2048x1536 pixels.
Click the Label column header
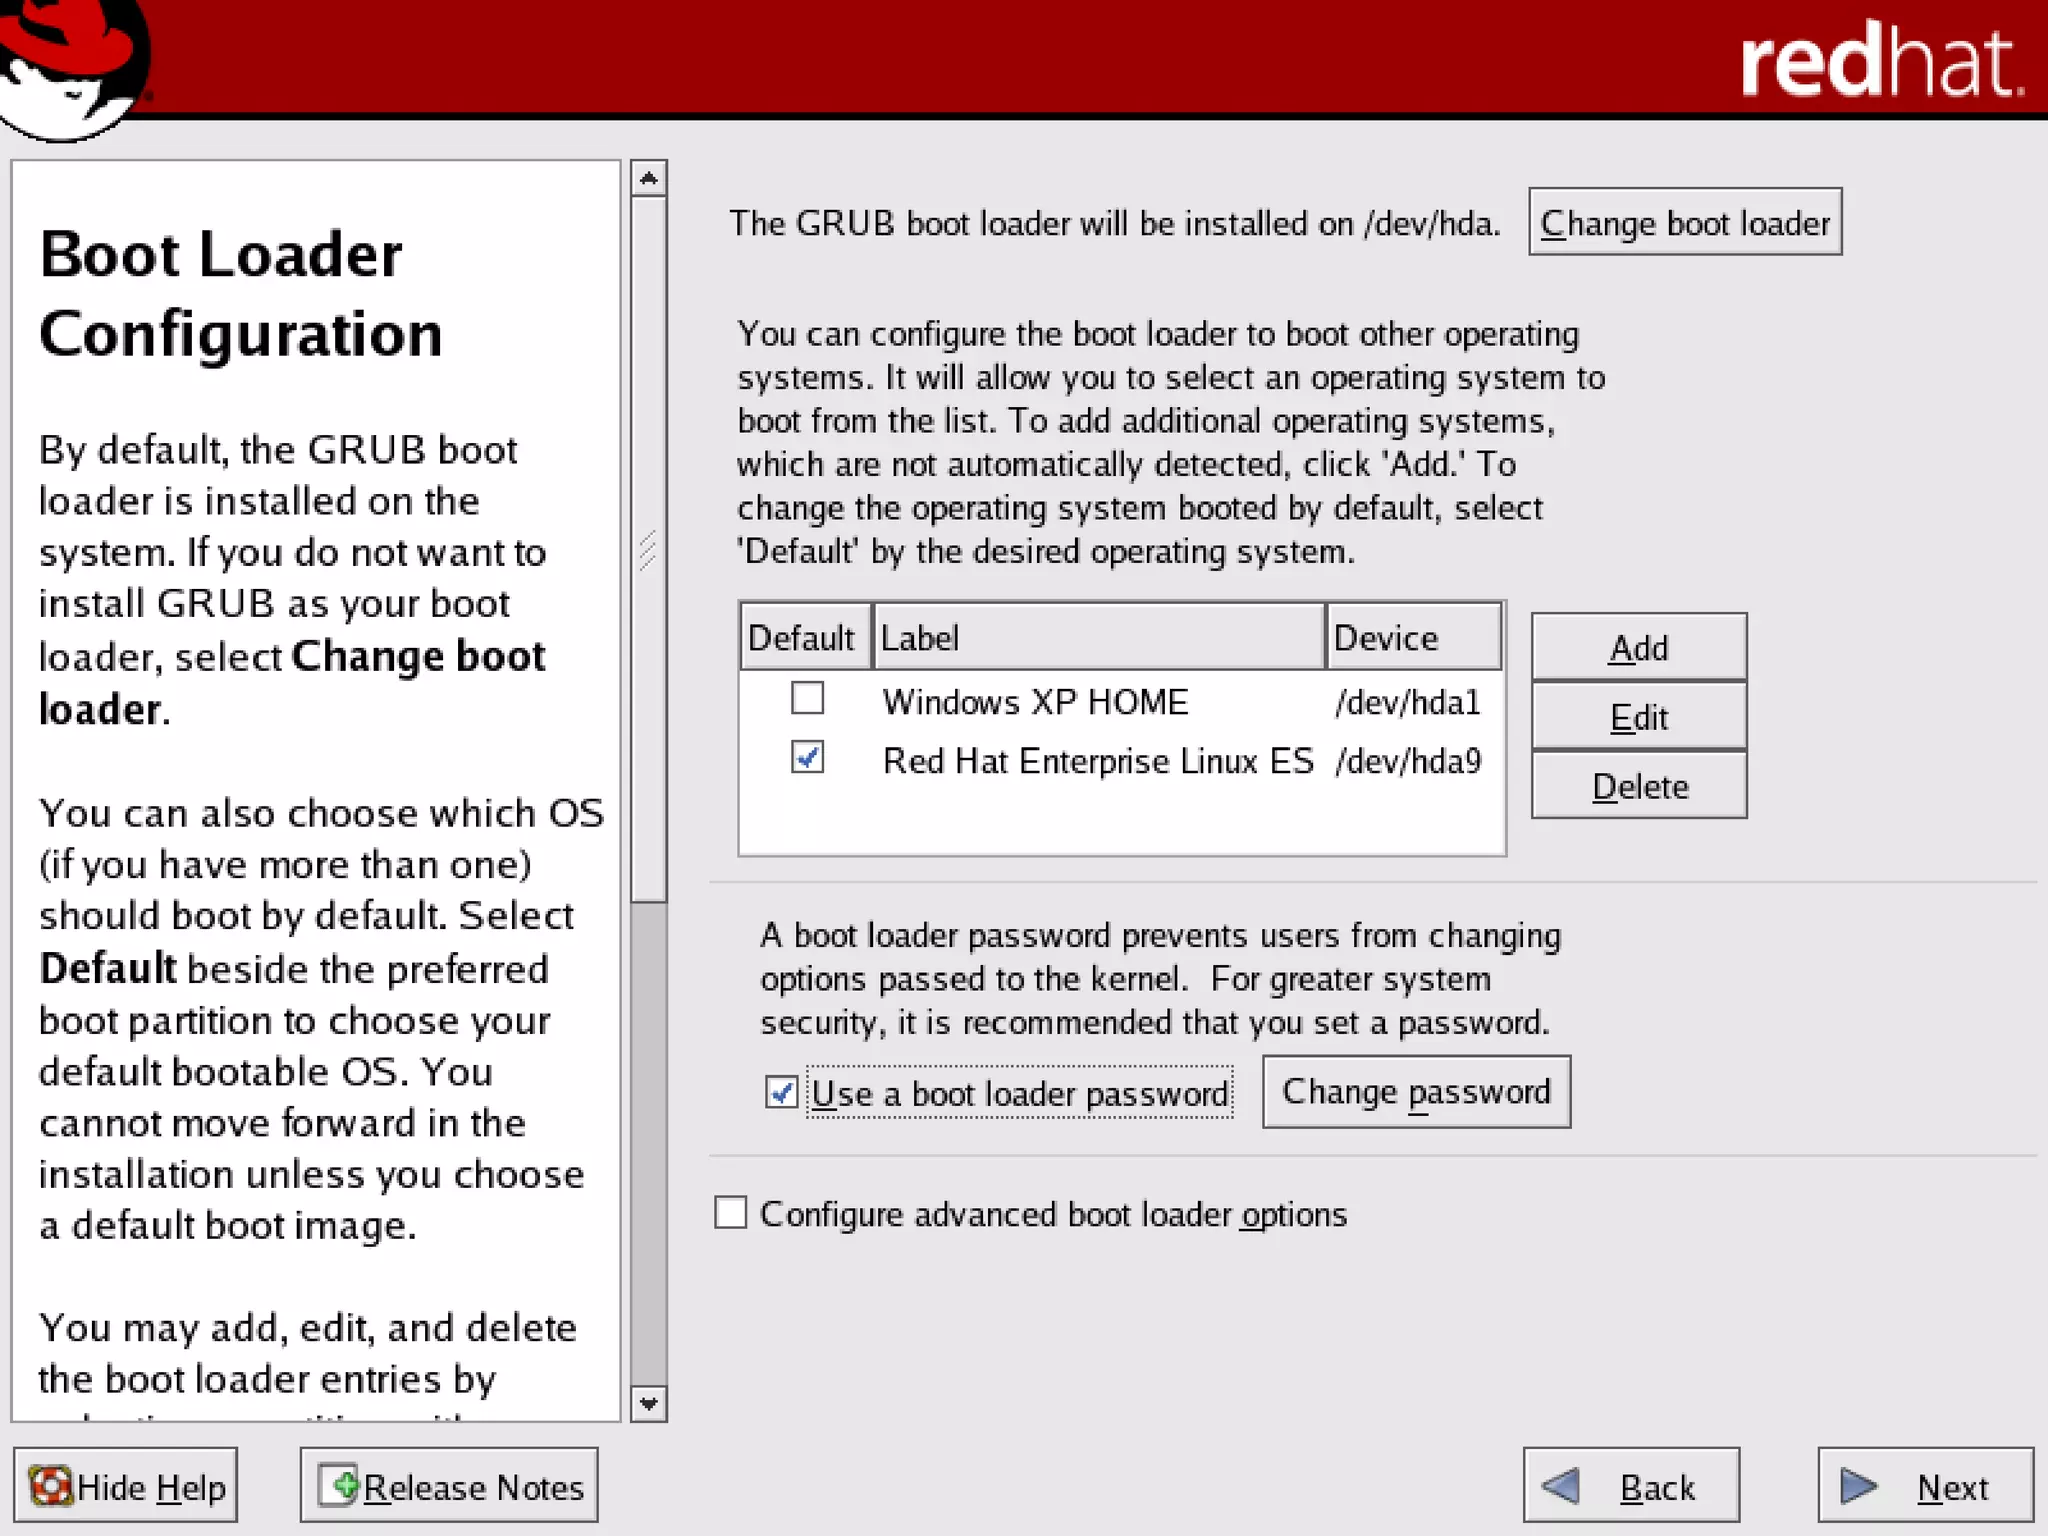coord(1097,638)
